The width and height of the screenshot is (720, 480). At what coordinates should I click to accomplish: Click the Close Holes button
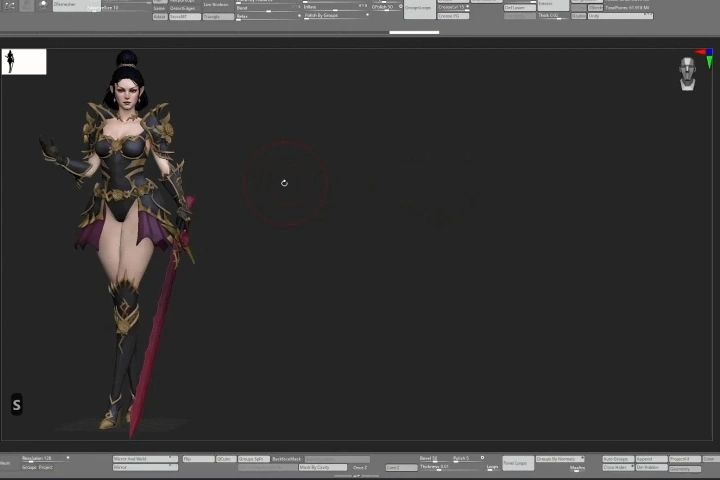618,467
